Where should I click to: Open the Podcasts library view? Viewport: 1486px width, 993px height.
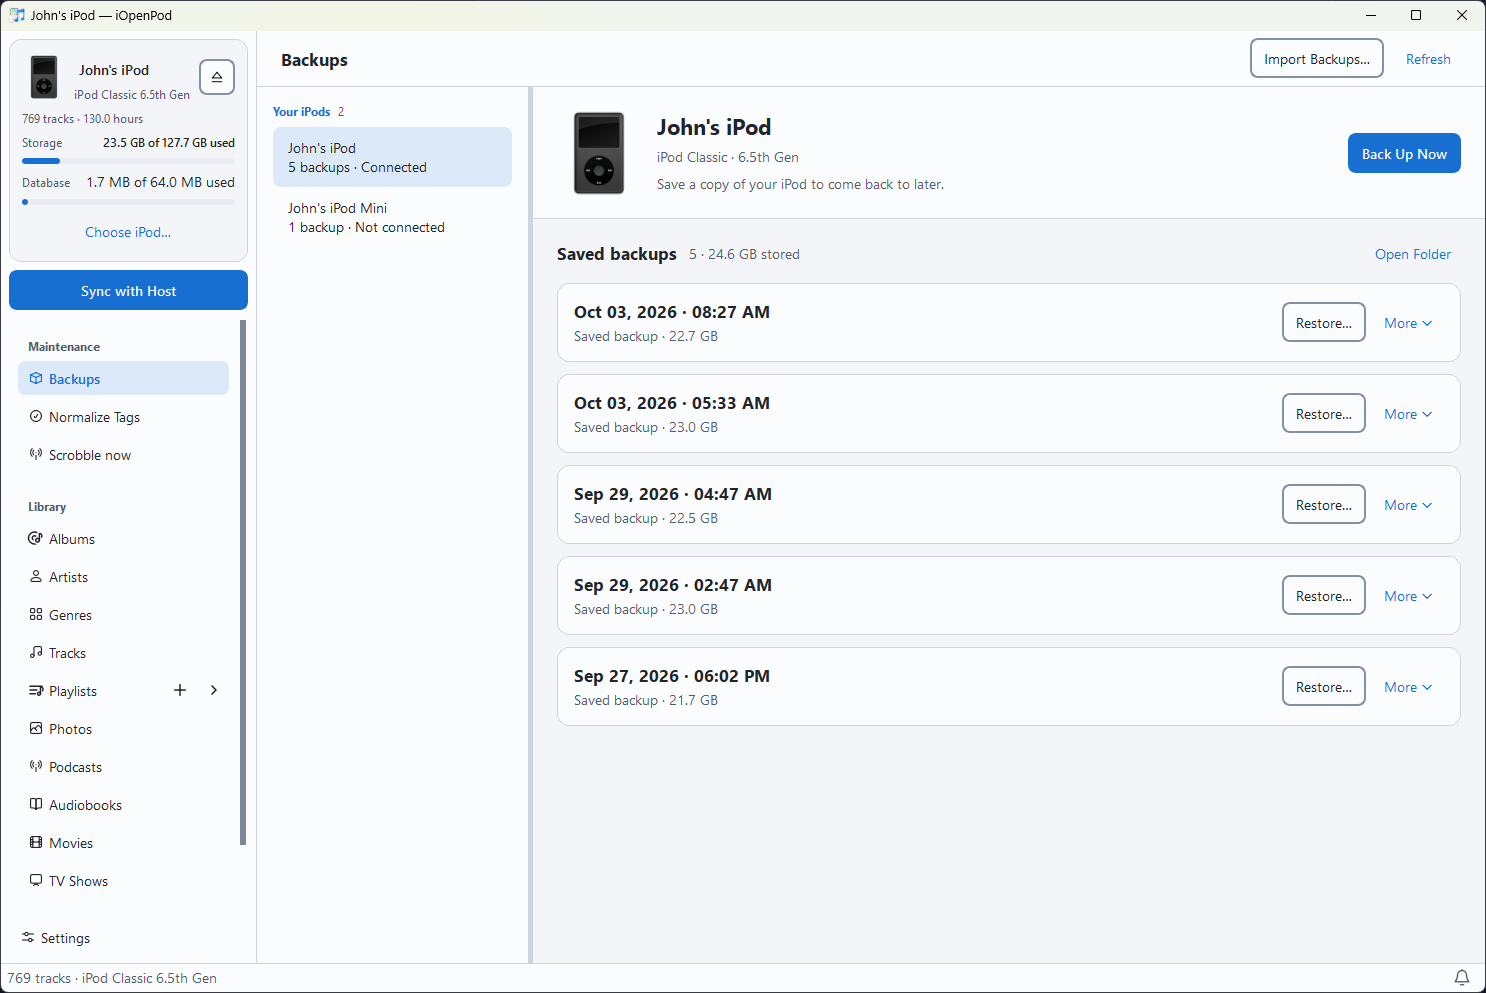(x=123, y=767)
